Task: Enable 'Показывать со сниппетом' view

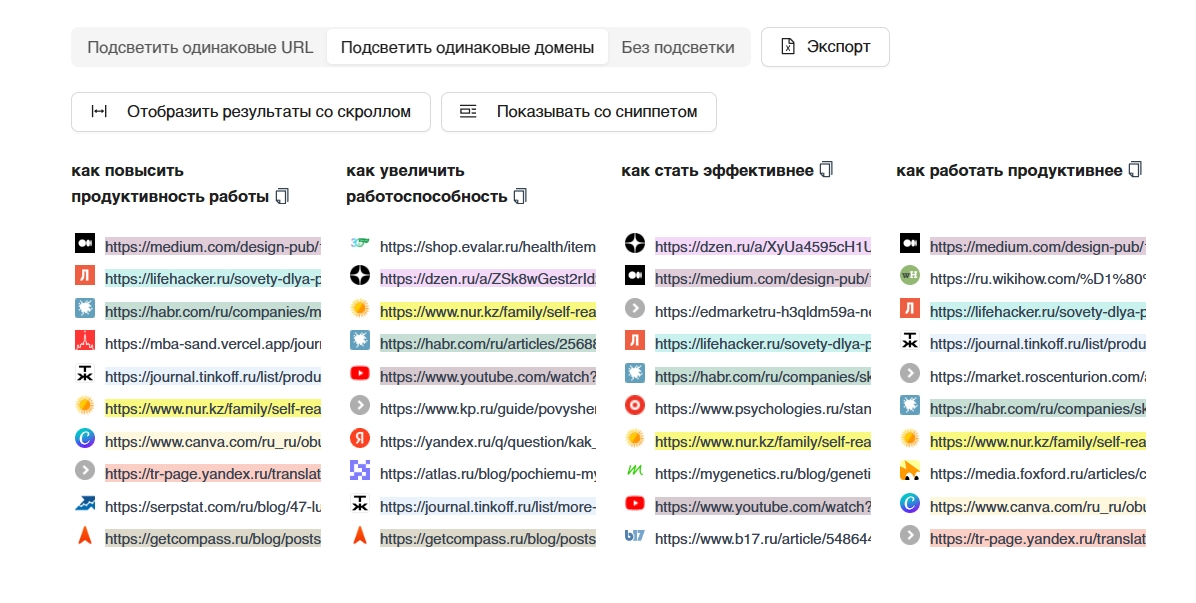Action: point(579,112)
